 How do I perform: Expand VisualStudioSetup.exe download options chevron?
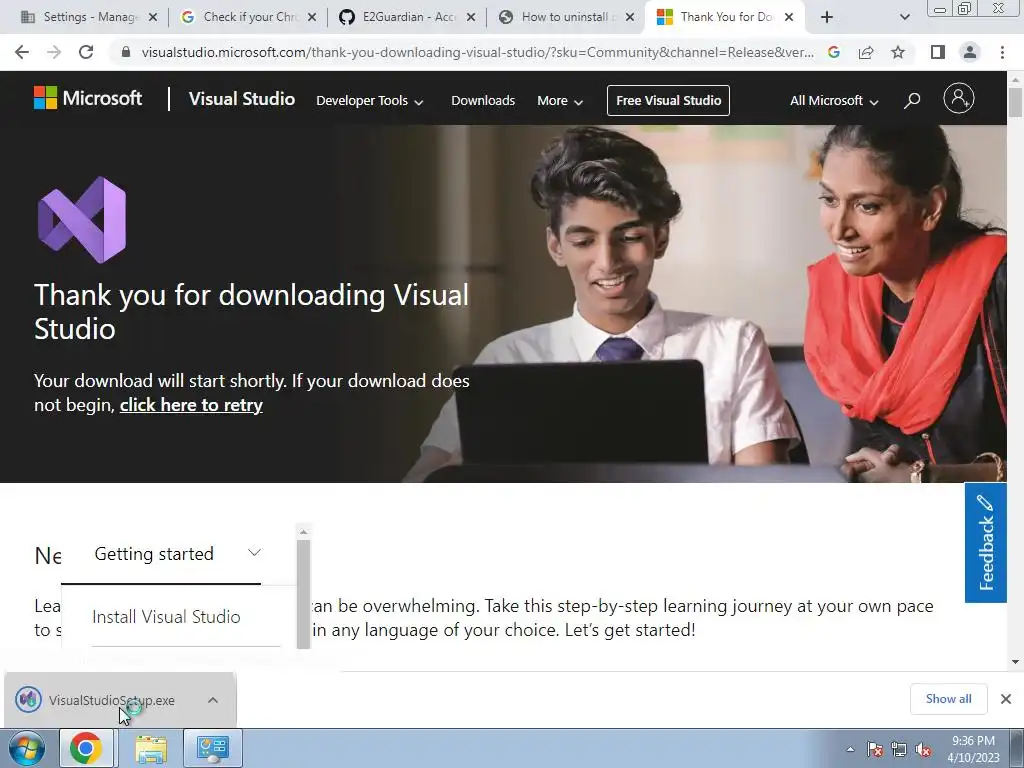point(213,700)
